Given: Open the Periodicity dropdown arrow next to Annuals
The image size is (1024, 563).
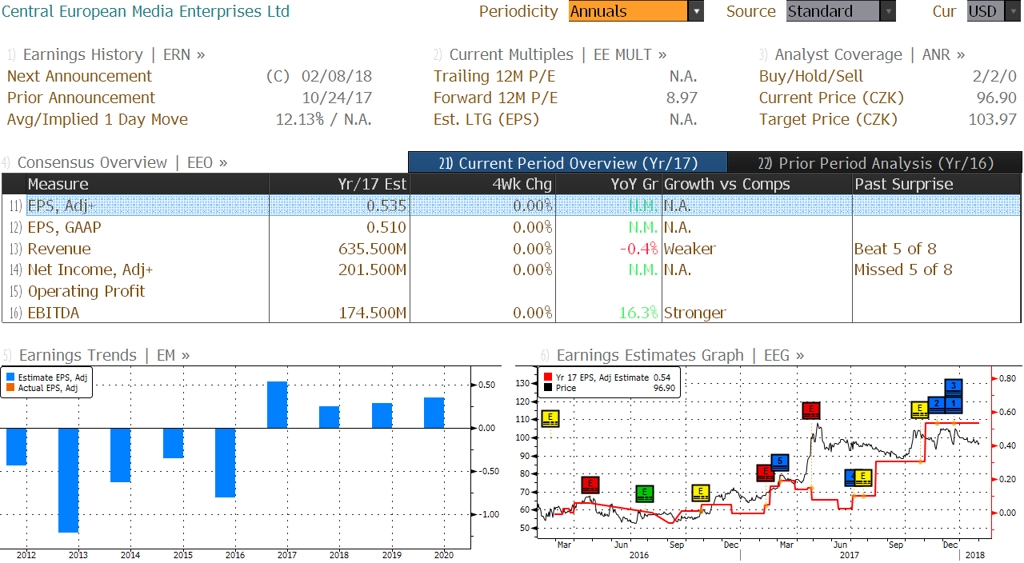Looking at the screenshot, I should tap(696, 11).
